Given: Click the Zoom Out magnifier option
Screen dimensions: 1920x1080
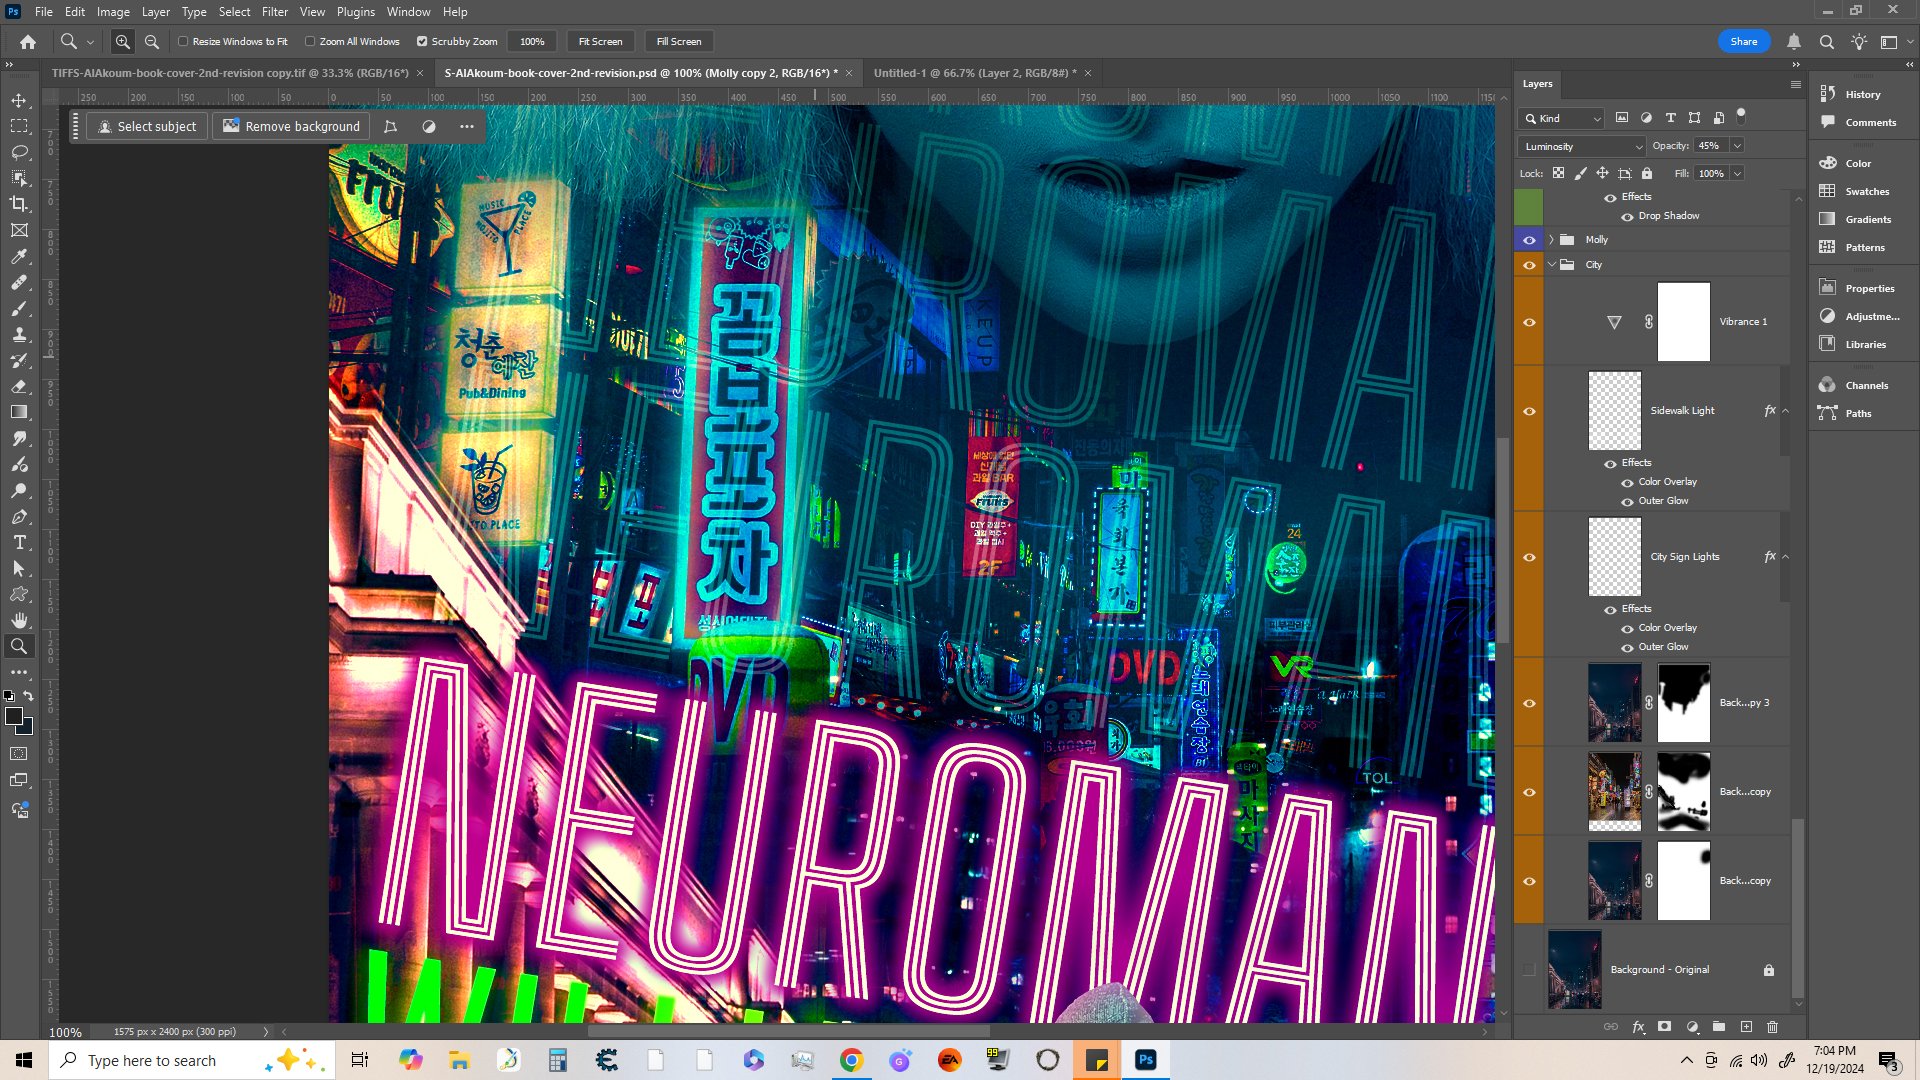Looking at the screenshot, I should tap(152, 42).
